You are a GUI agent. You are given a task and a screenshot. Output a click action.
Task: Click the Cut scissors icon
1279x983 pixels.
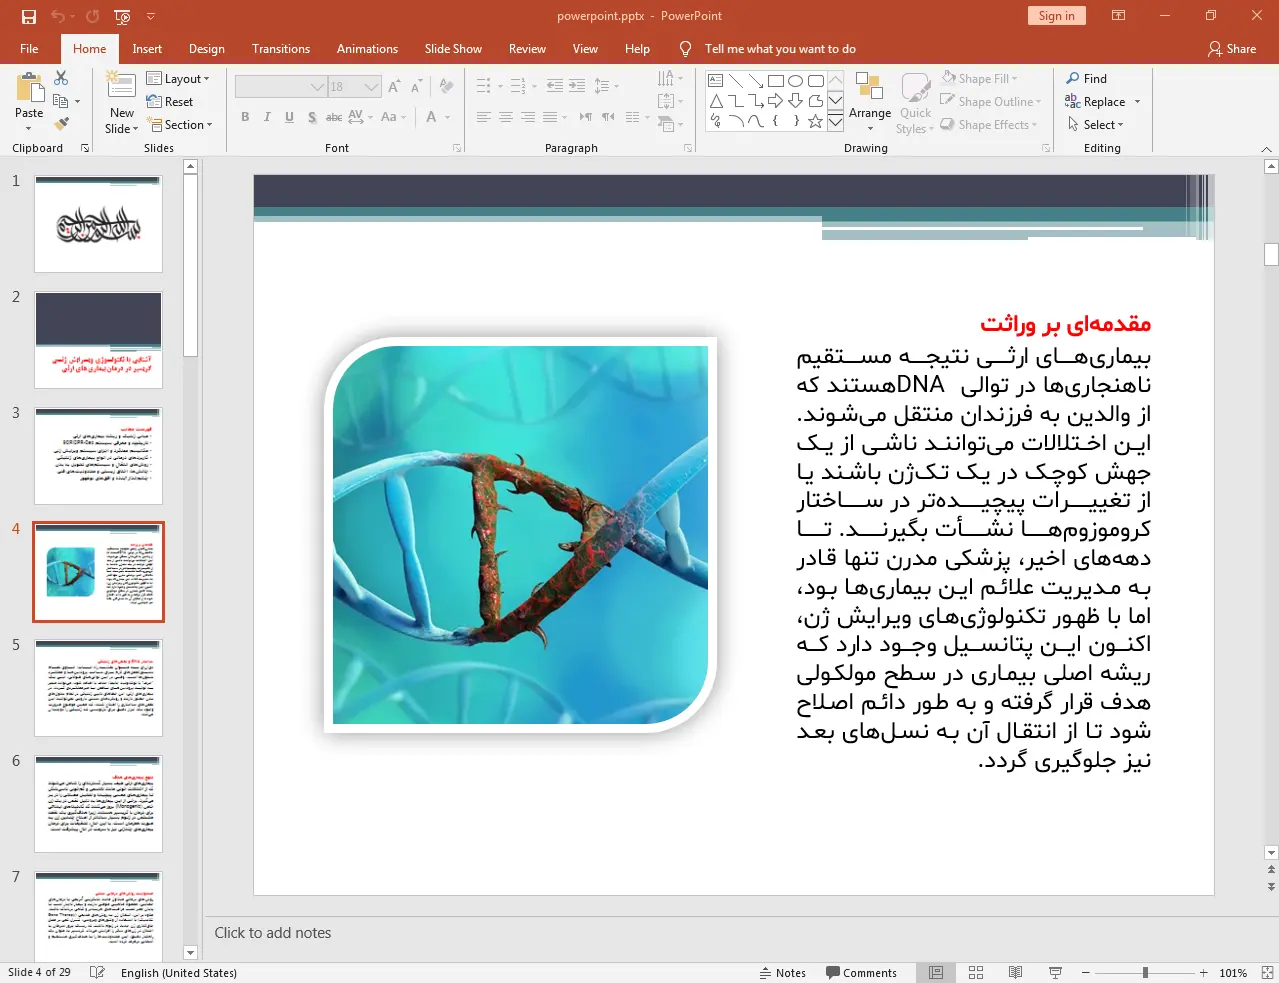point(61,77)
